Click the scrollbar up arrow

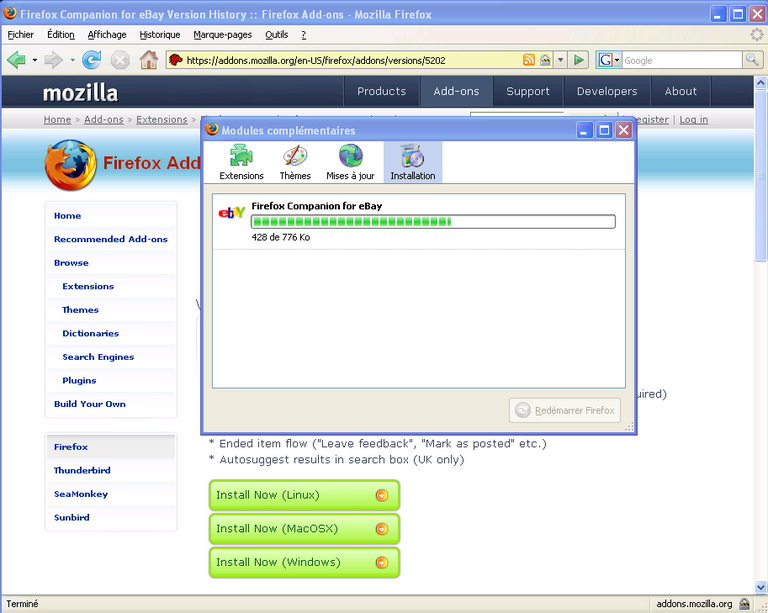coord(761,82)
